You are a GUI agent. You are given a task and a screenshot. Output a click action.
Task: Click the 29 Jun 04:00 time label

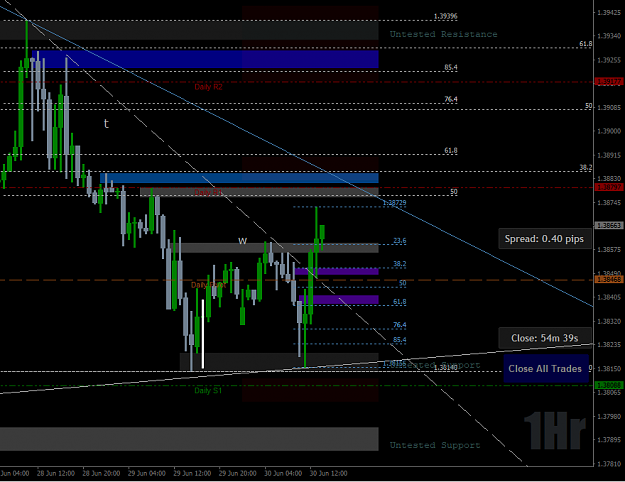click(147, 473)
